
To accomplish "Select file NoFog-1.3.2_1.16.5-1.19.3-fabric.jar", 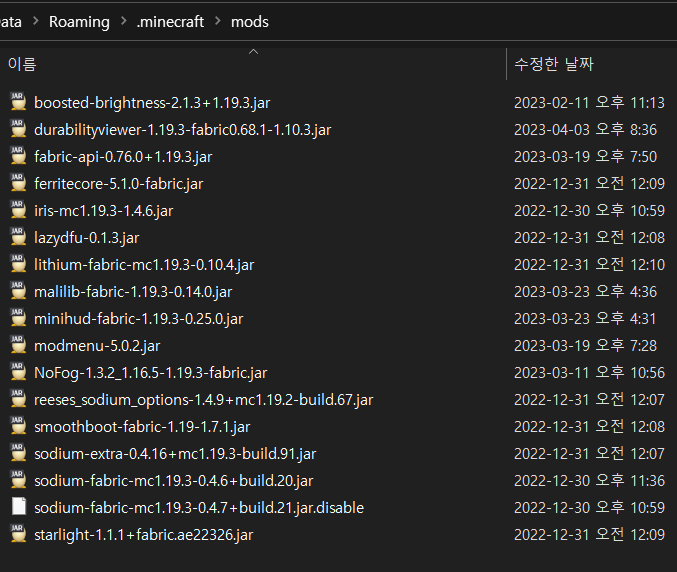I will [151, 373].
